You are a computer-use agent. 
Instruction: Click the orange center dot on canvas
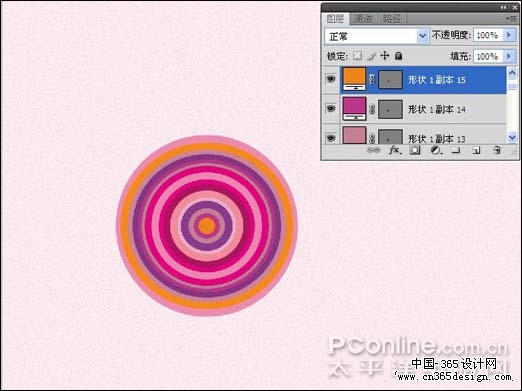pyautogui.click(x=207, y=226)
